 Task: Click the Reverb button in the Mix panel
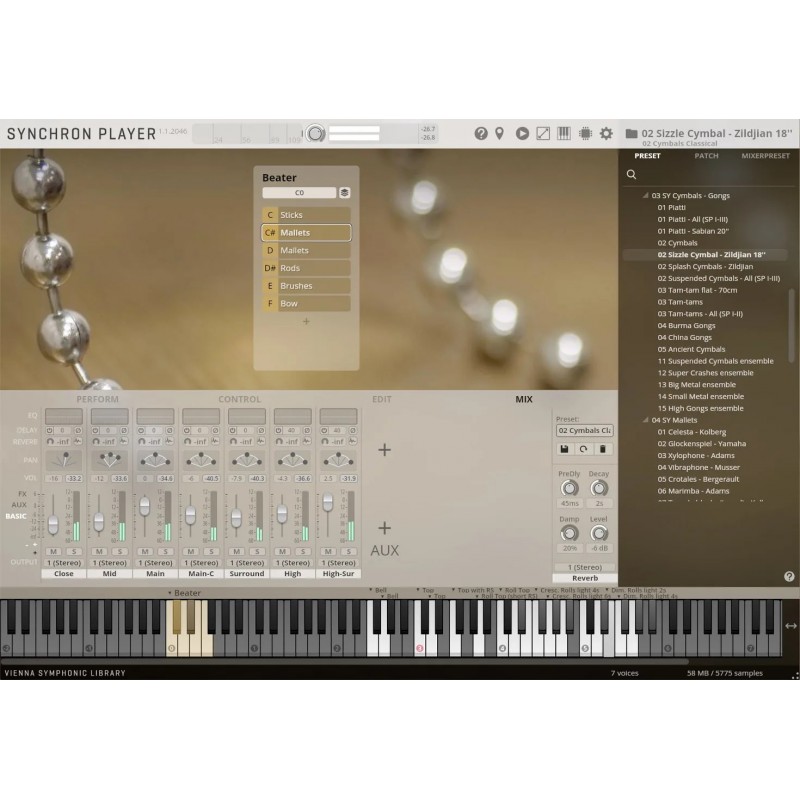(584, 578)
